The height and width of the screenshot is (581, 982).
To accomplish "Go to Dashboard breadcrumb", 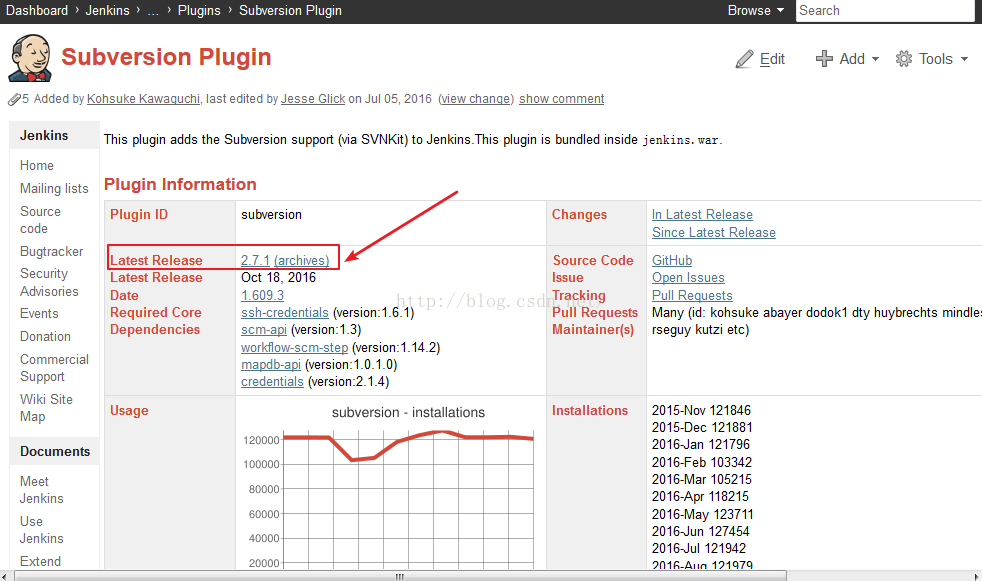I will tap(37, 11).
